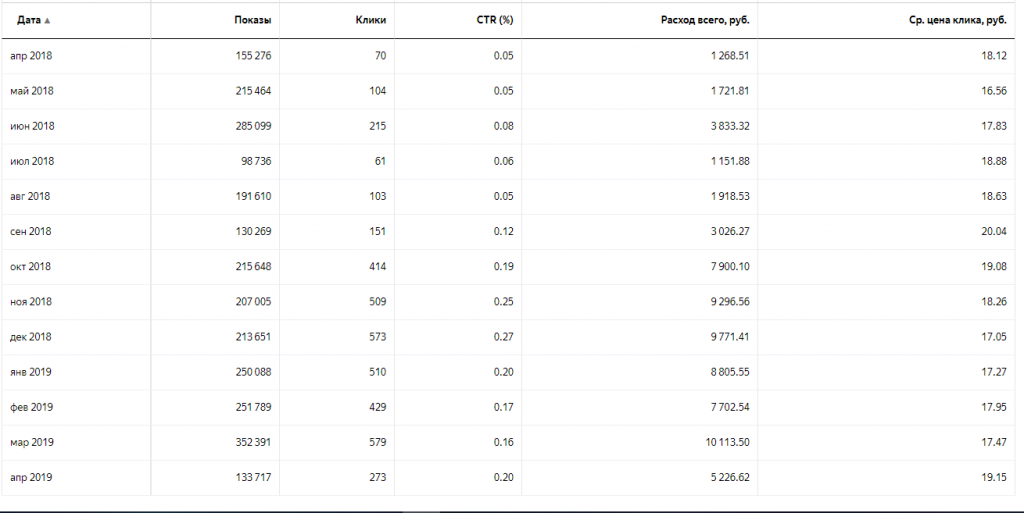The width and height of the screenshot is (1024, 513).
Task: Sort table by Клики column header
Action: 370,20
